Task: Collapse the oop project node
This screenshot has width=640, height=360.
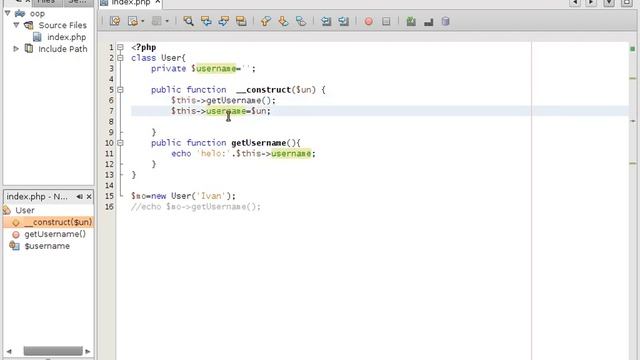Action: (7, 13)
